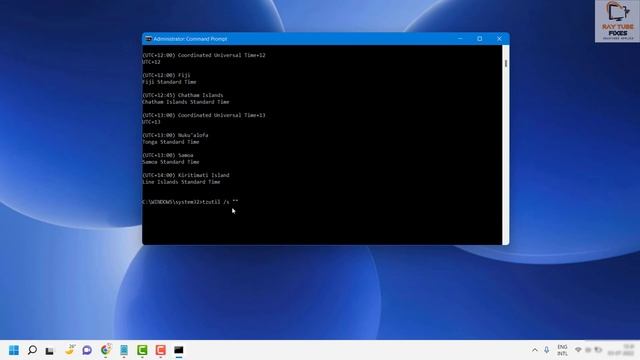The height and width of the screenshot is (360, 640).
Task: Click the Command Prompt title bar icon
Action: point(149,39)
